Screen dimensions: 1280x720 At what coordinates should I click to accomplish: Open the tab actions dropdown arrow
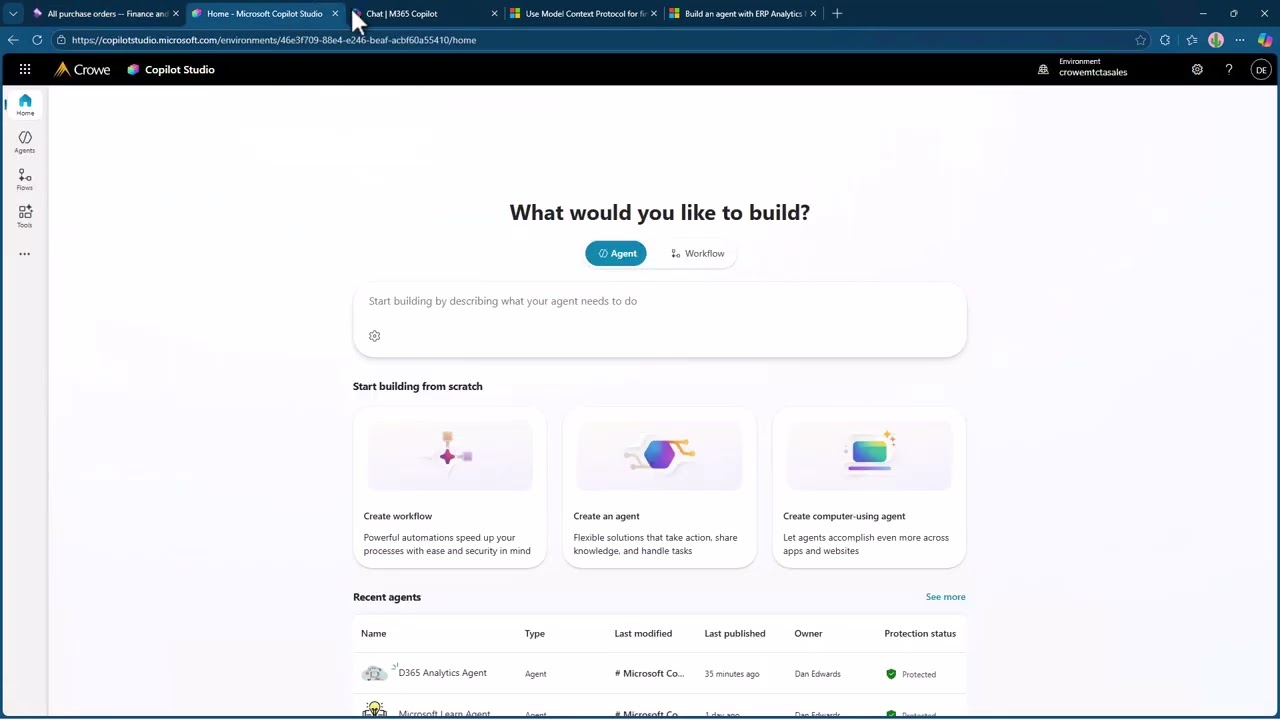pyautogui.click(x=13, y=14)
